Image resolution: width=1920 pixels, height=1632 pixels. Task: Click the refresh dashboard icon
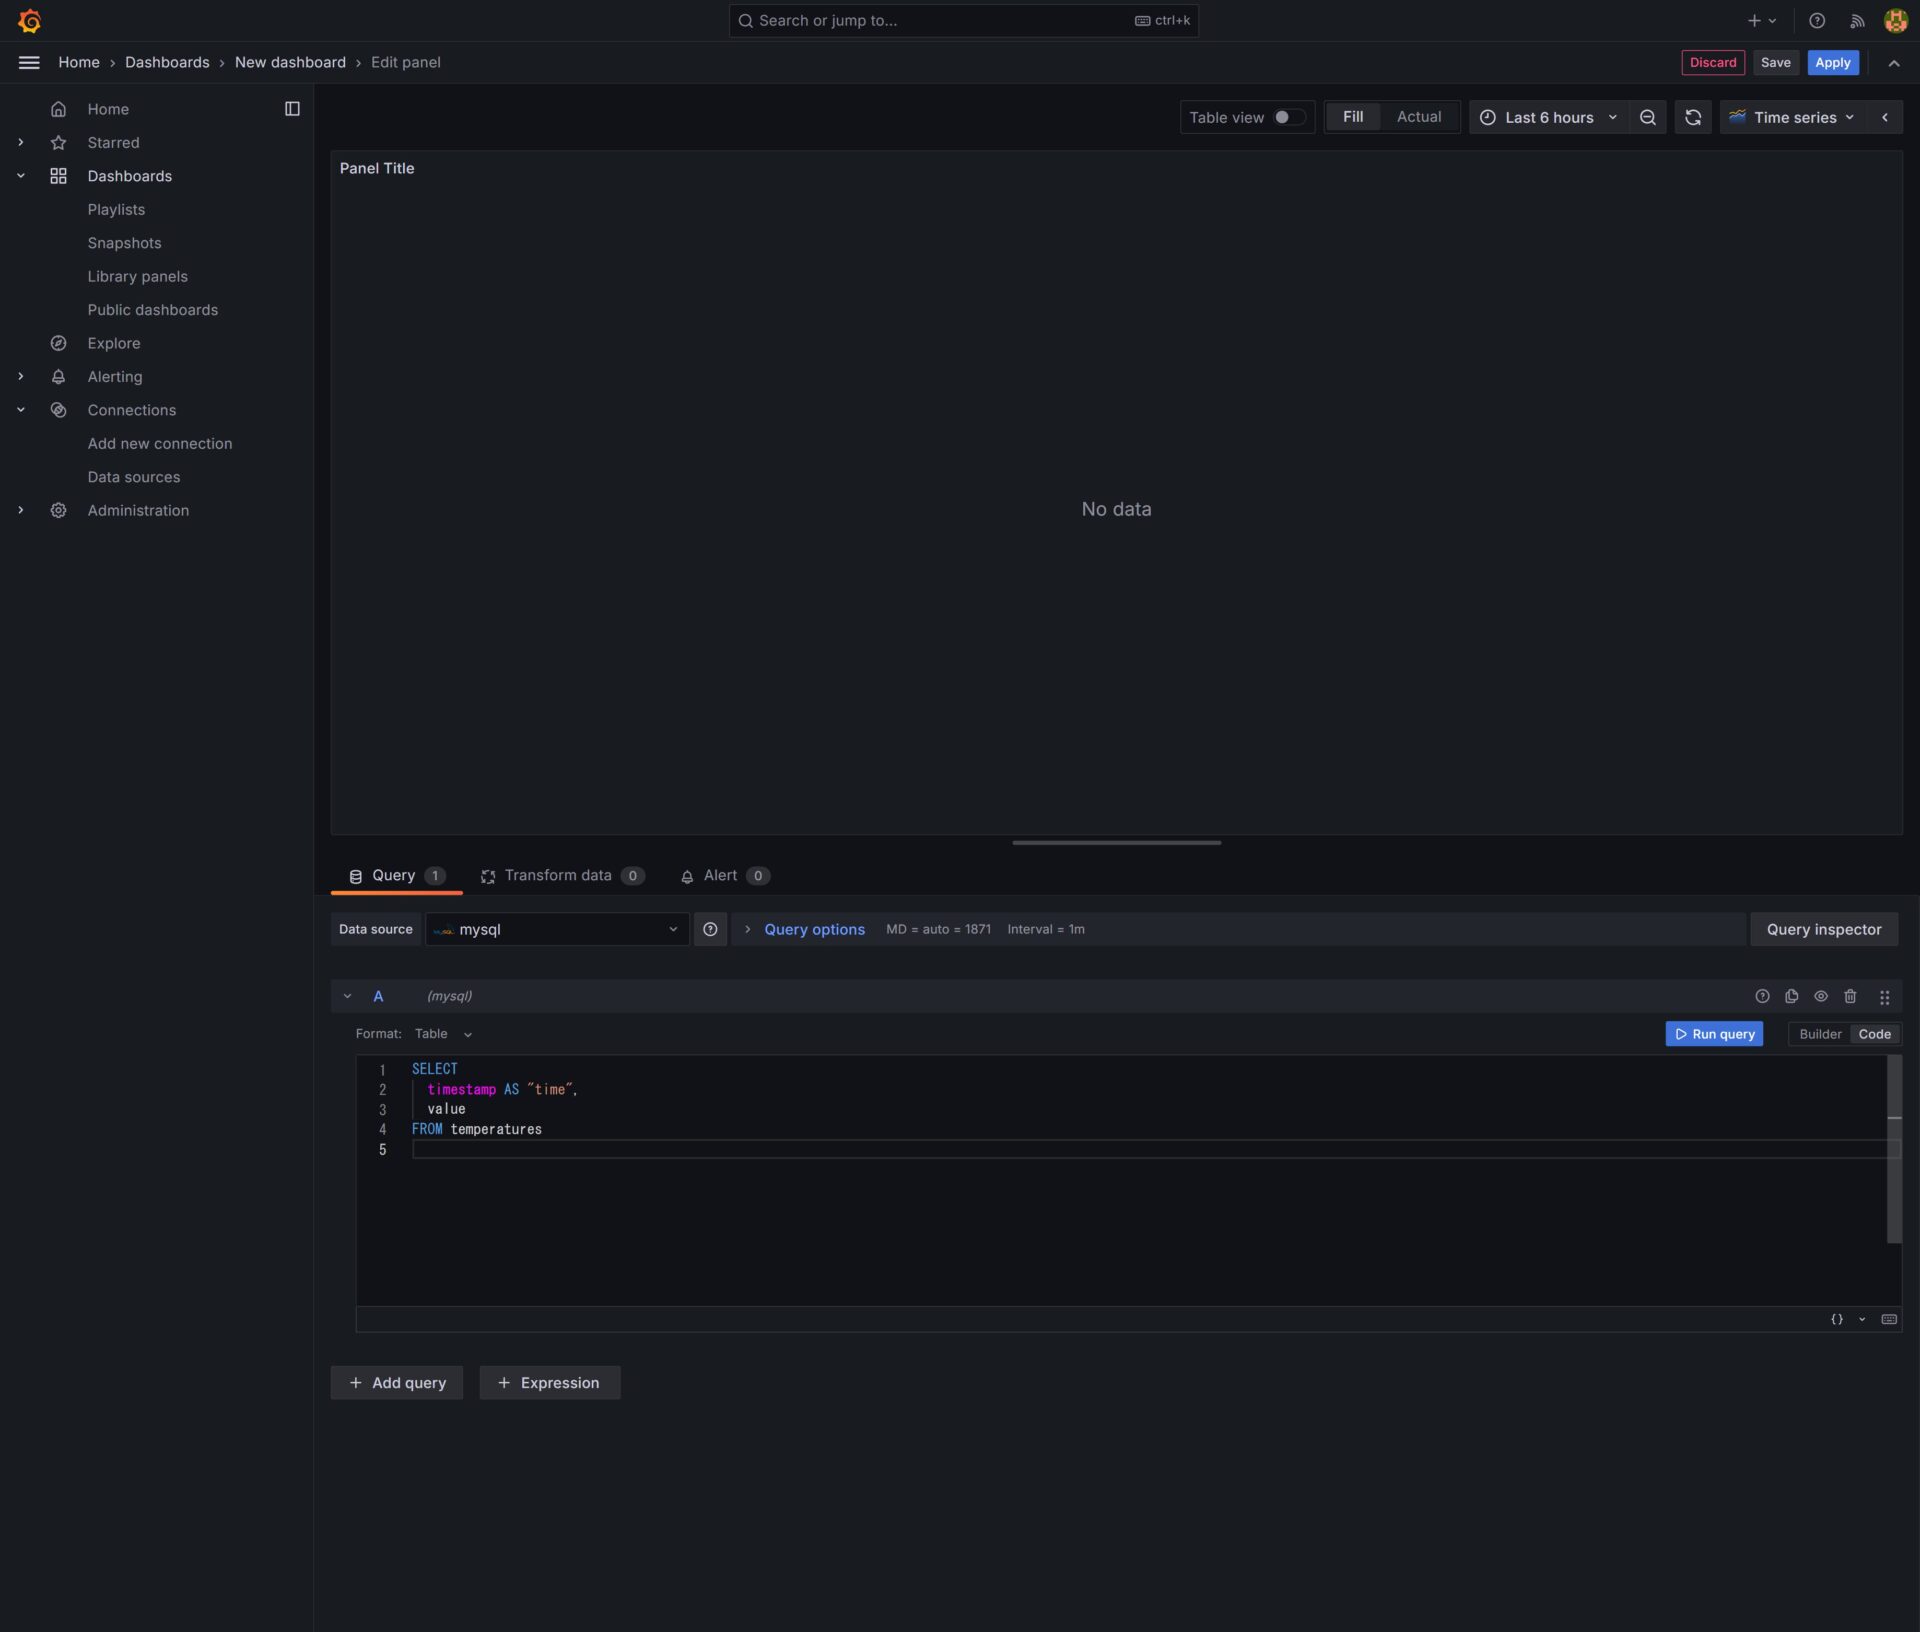click(1692, 117)
